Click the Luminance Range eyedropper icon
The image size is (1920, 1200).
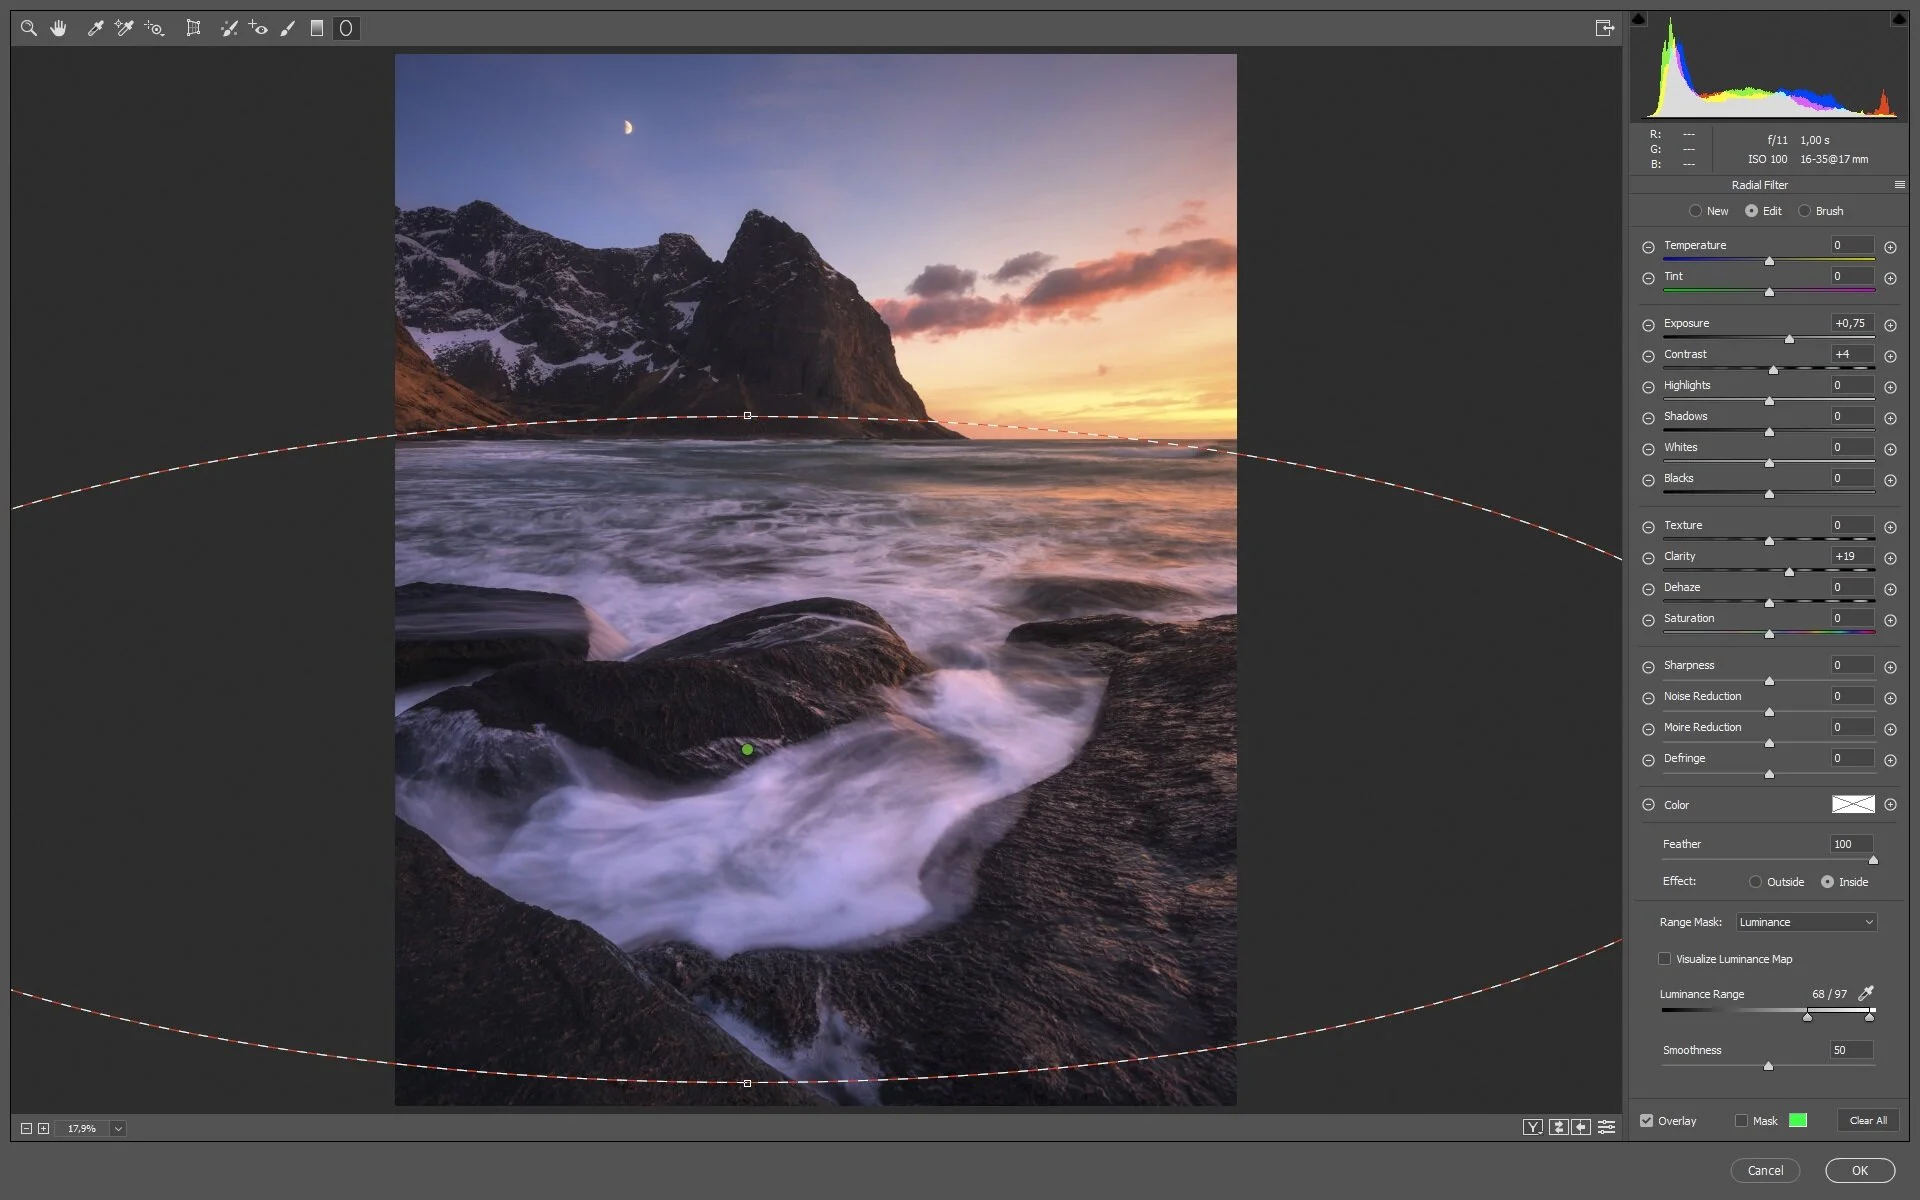pyautogui.click(x=1865, y=993)
